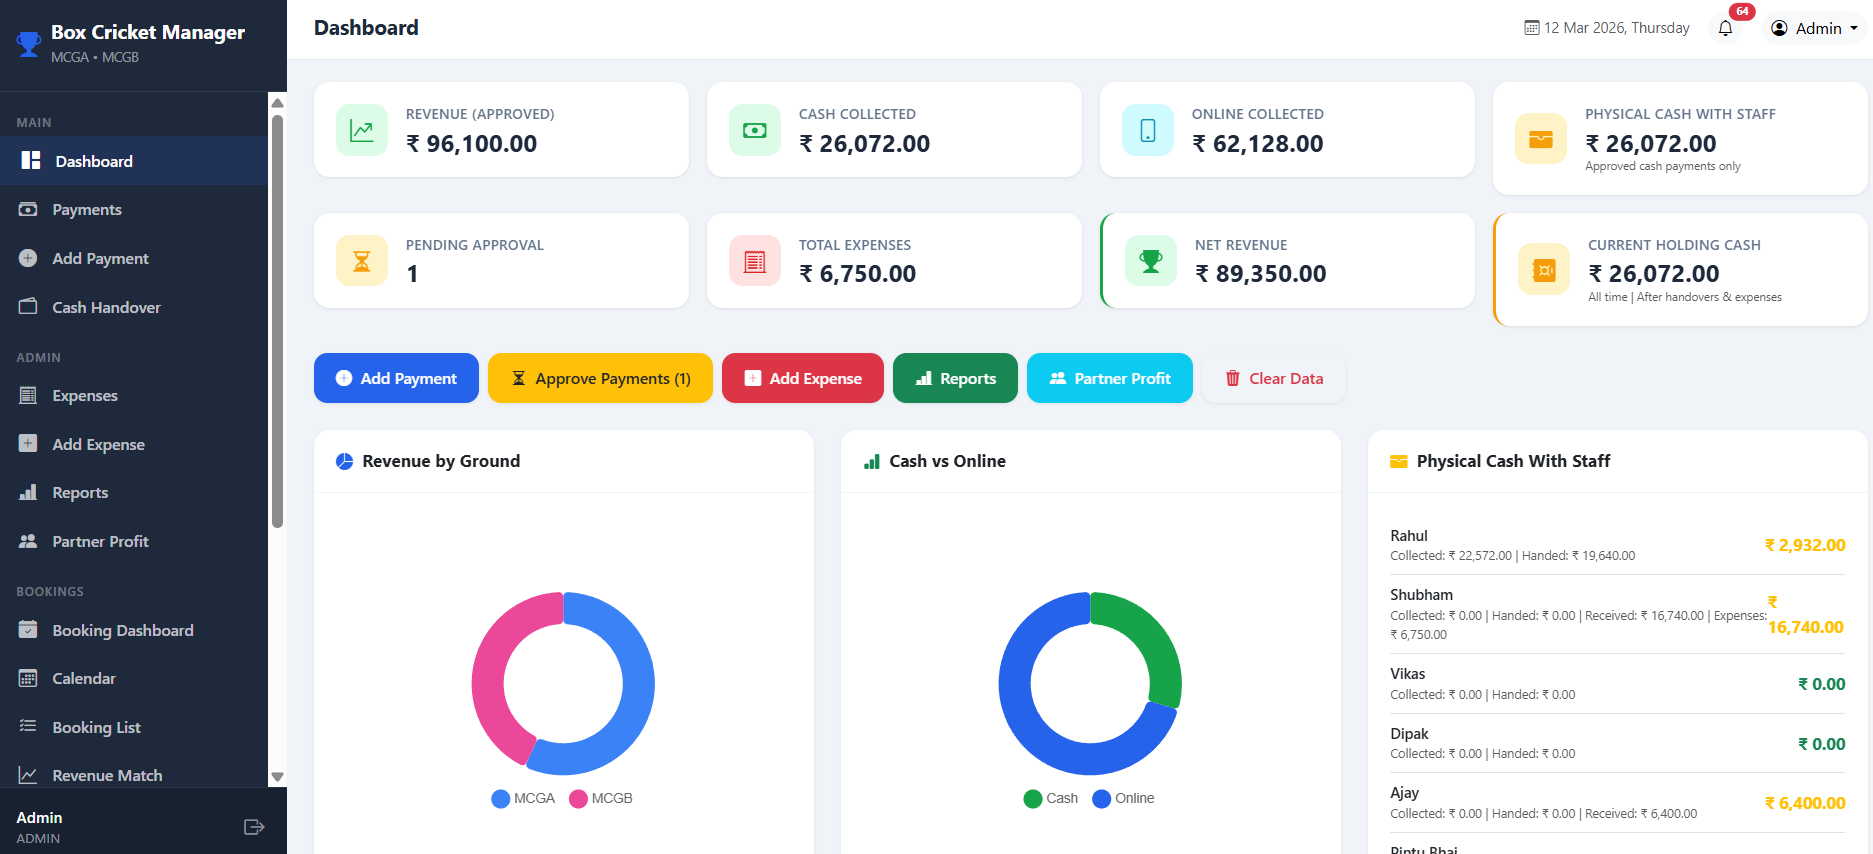1873x854 pixels.
Task: Hide MCGA slice via the chart legend
Action: tap(522, 798)
